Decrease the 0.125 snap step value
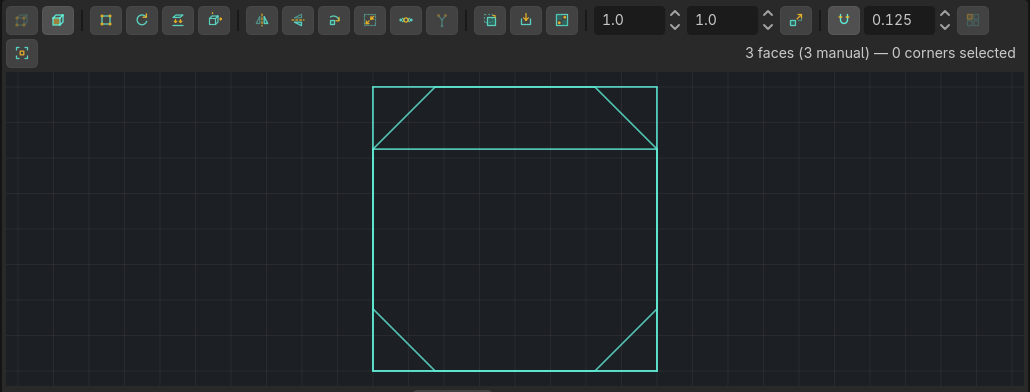Image resolution: width=1030 pixels, height=392 pixels. click(945, 27)
